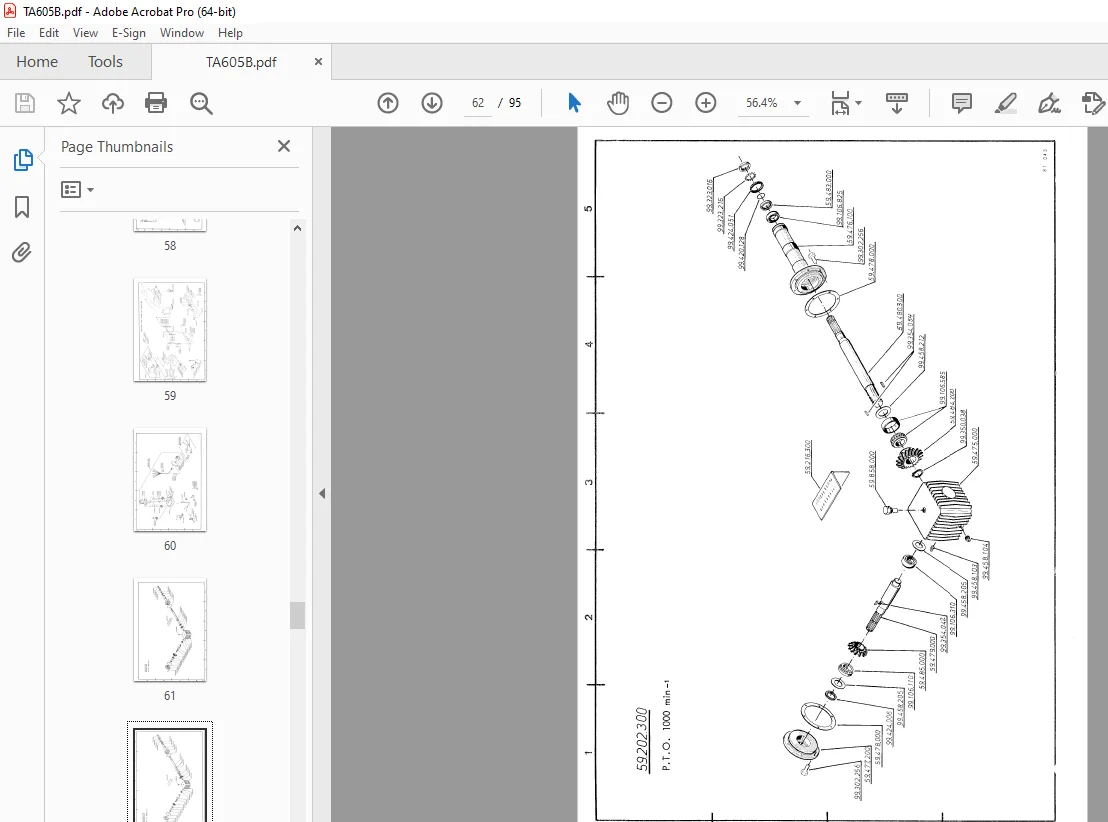Open the Window menu
The height and width of the screenshot is (822, 1108).
[x=182, y=33]
